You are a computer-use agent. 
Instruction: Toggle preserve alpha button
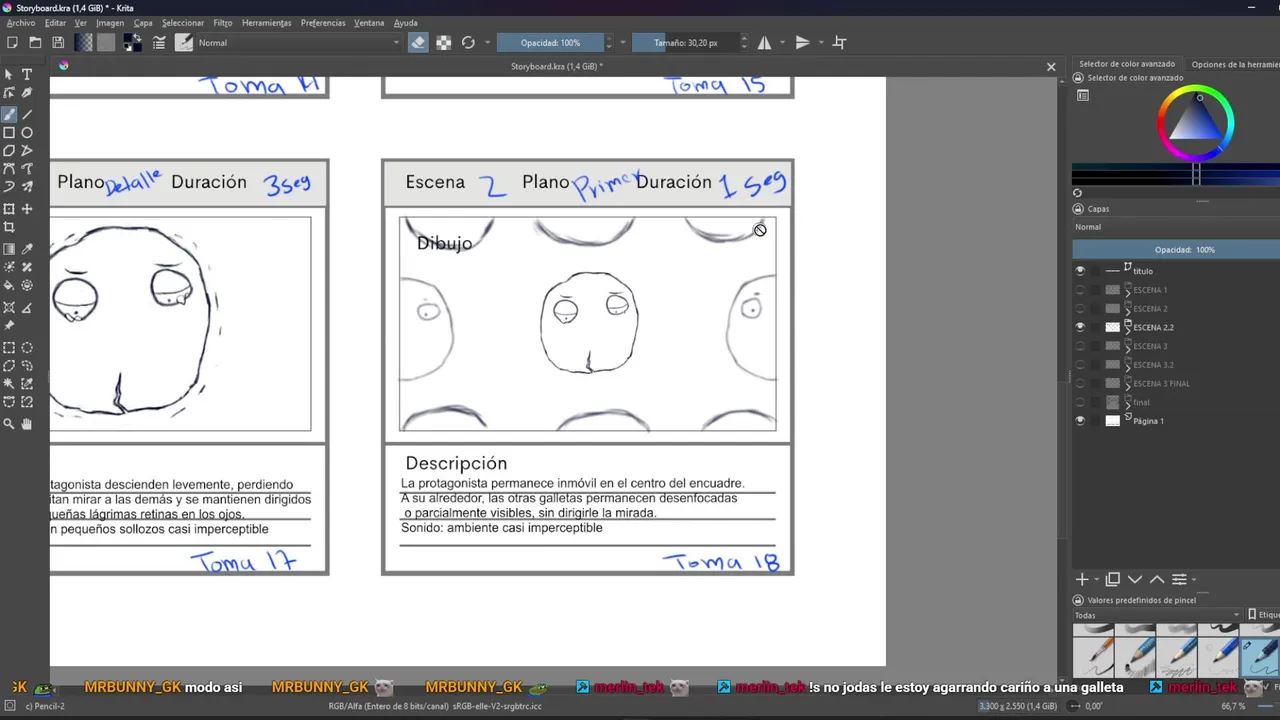tap(443, 43)
